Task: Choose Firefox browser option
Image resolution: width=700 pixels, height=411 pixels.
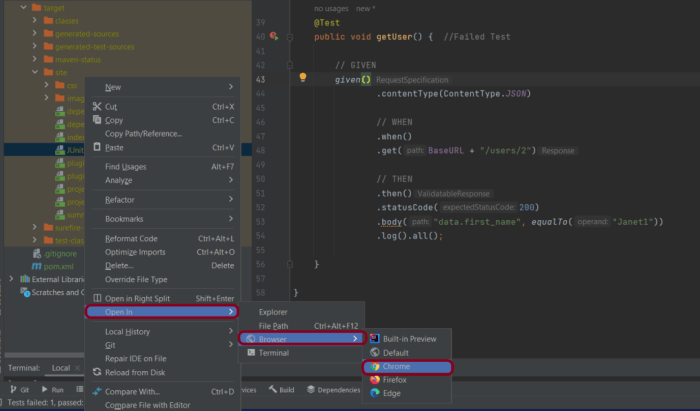Action: 408,380
